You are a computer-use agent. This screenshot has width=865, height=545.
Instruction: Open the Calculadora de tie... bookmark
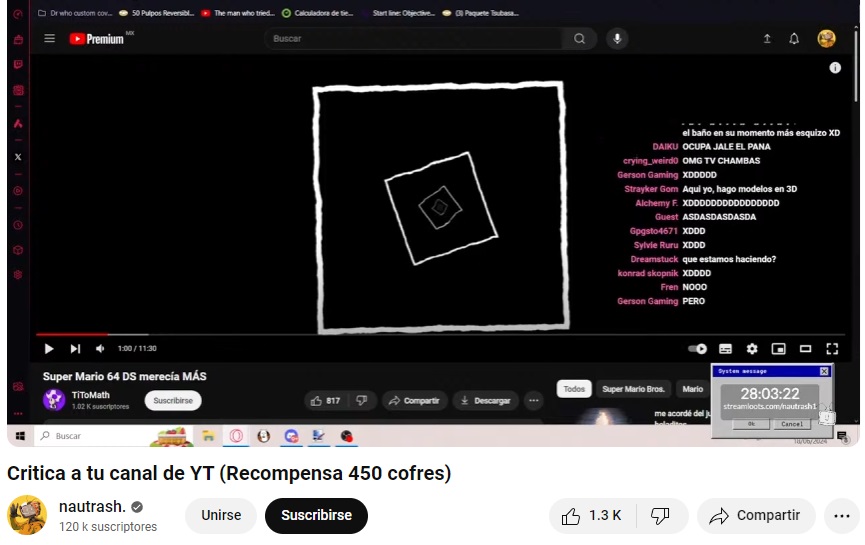click(317, 13)
